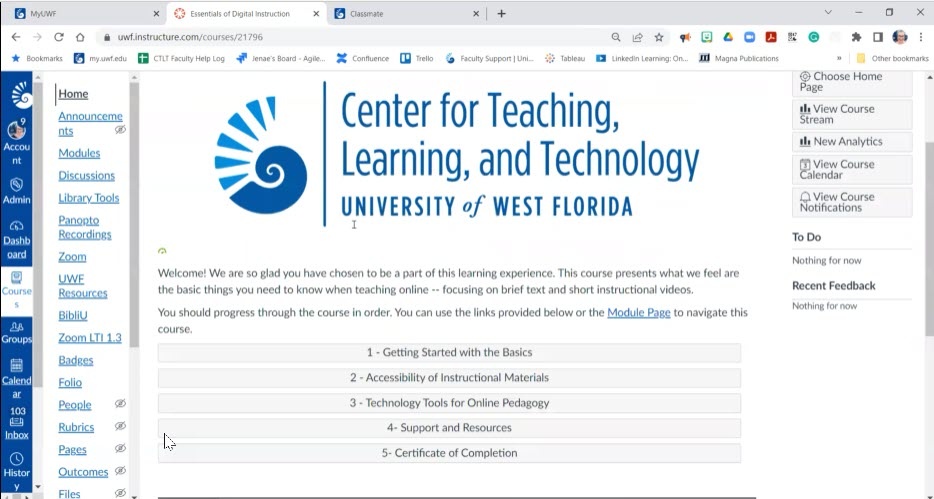Open Discussions in the course menu
The width and height of the screenshot is (934, 499).
pyautogui.click(x=86, y=175)
